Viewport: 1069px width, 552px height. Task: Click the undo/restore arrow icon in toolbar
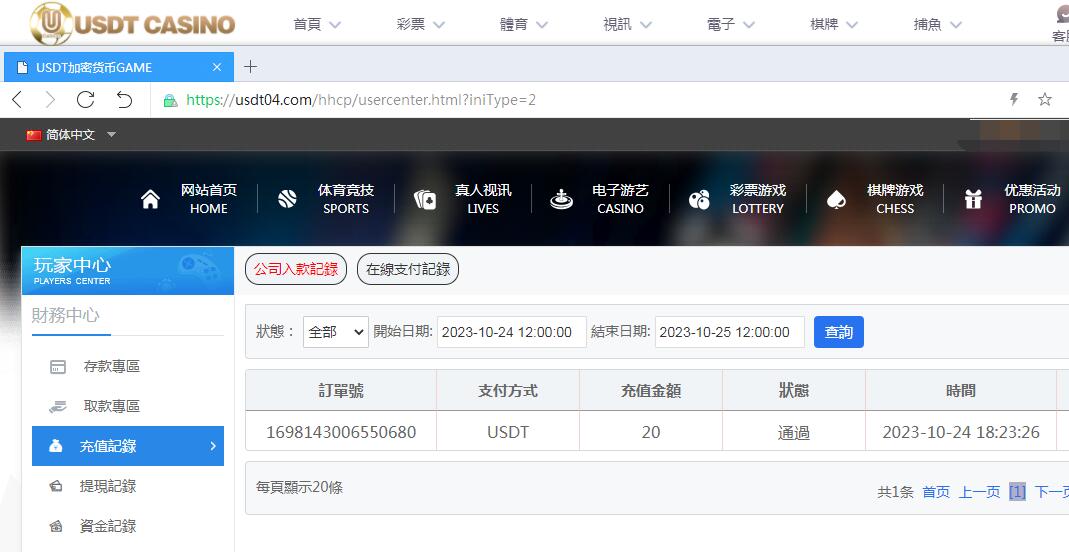pos(124,100)
